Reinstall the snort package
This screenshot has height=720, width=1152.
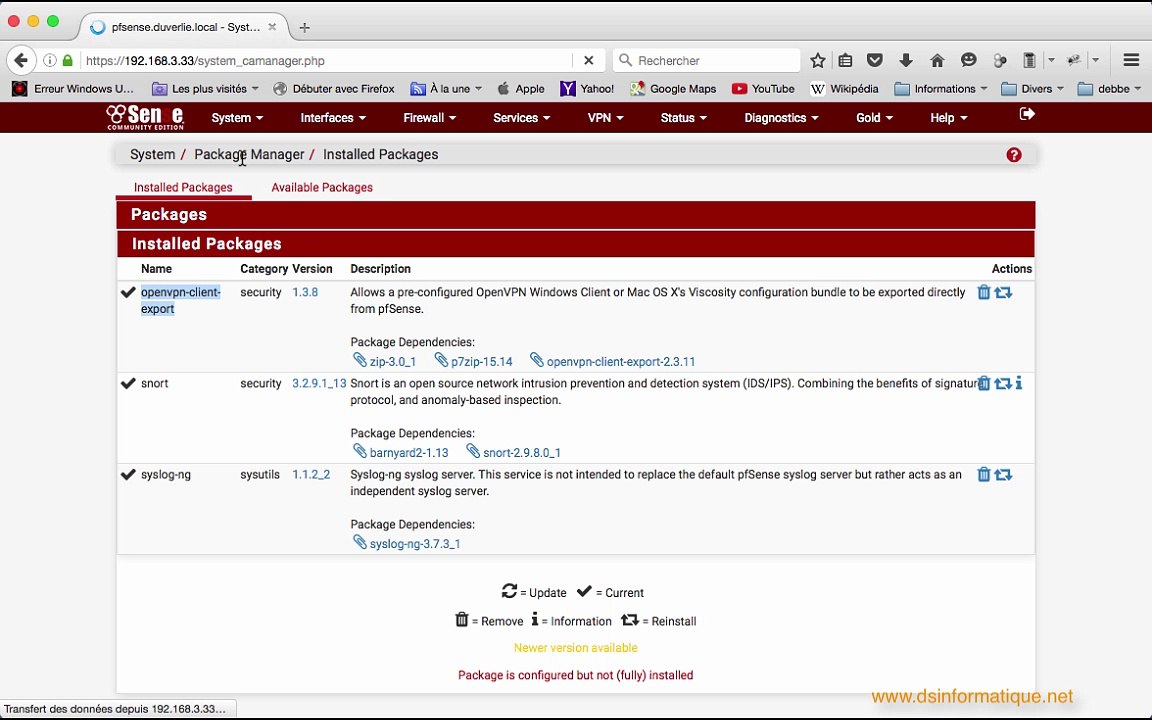tap(1002, 384)
